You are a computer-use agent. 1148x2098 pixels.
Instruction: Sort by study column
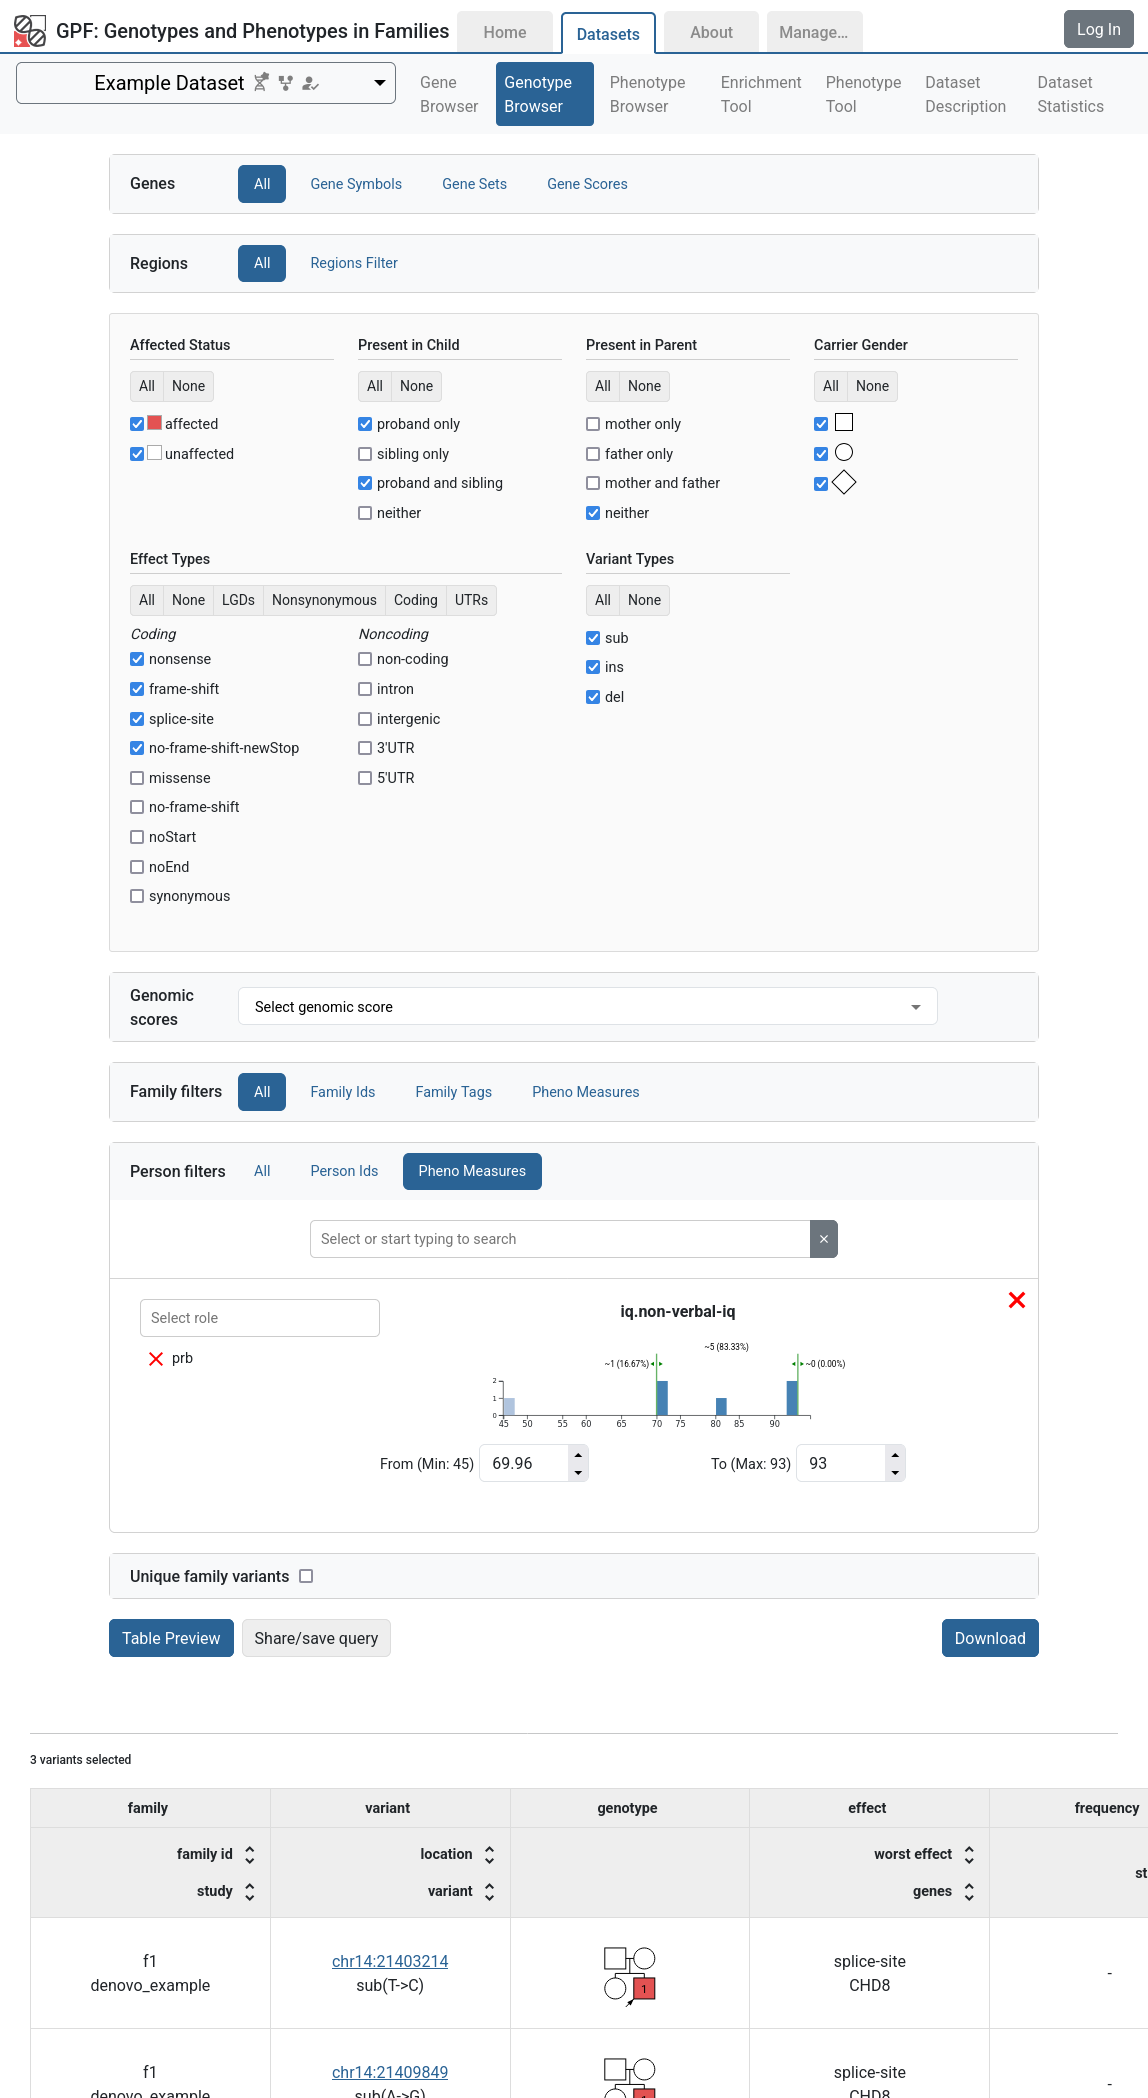coord(250,1892)
